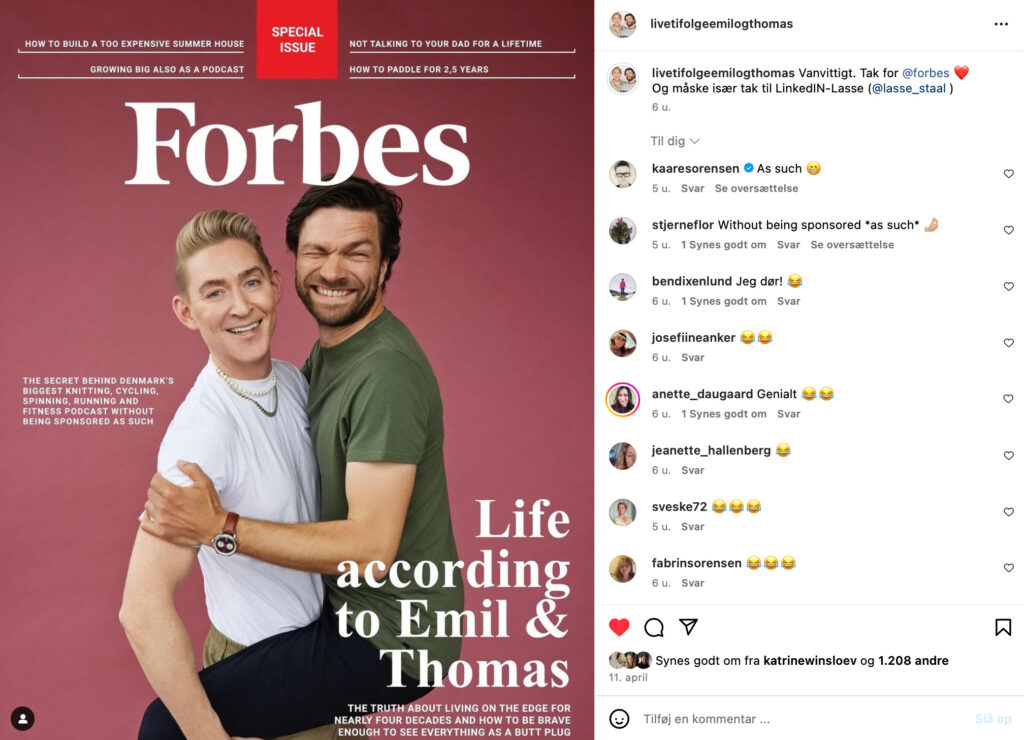Show translation for kaaresorensen's comment

pyautogui.click(x=756, y=188)
